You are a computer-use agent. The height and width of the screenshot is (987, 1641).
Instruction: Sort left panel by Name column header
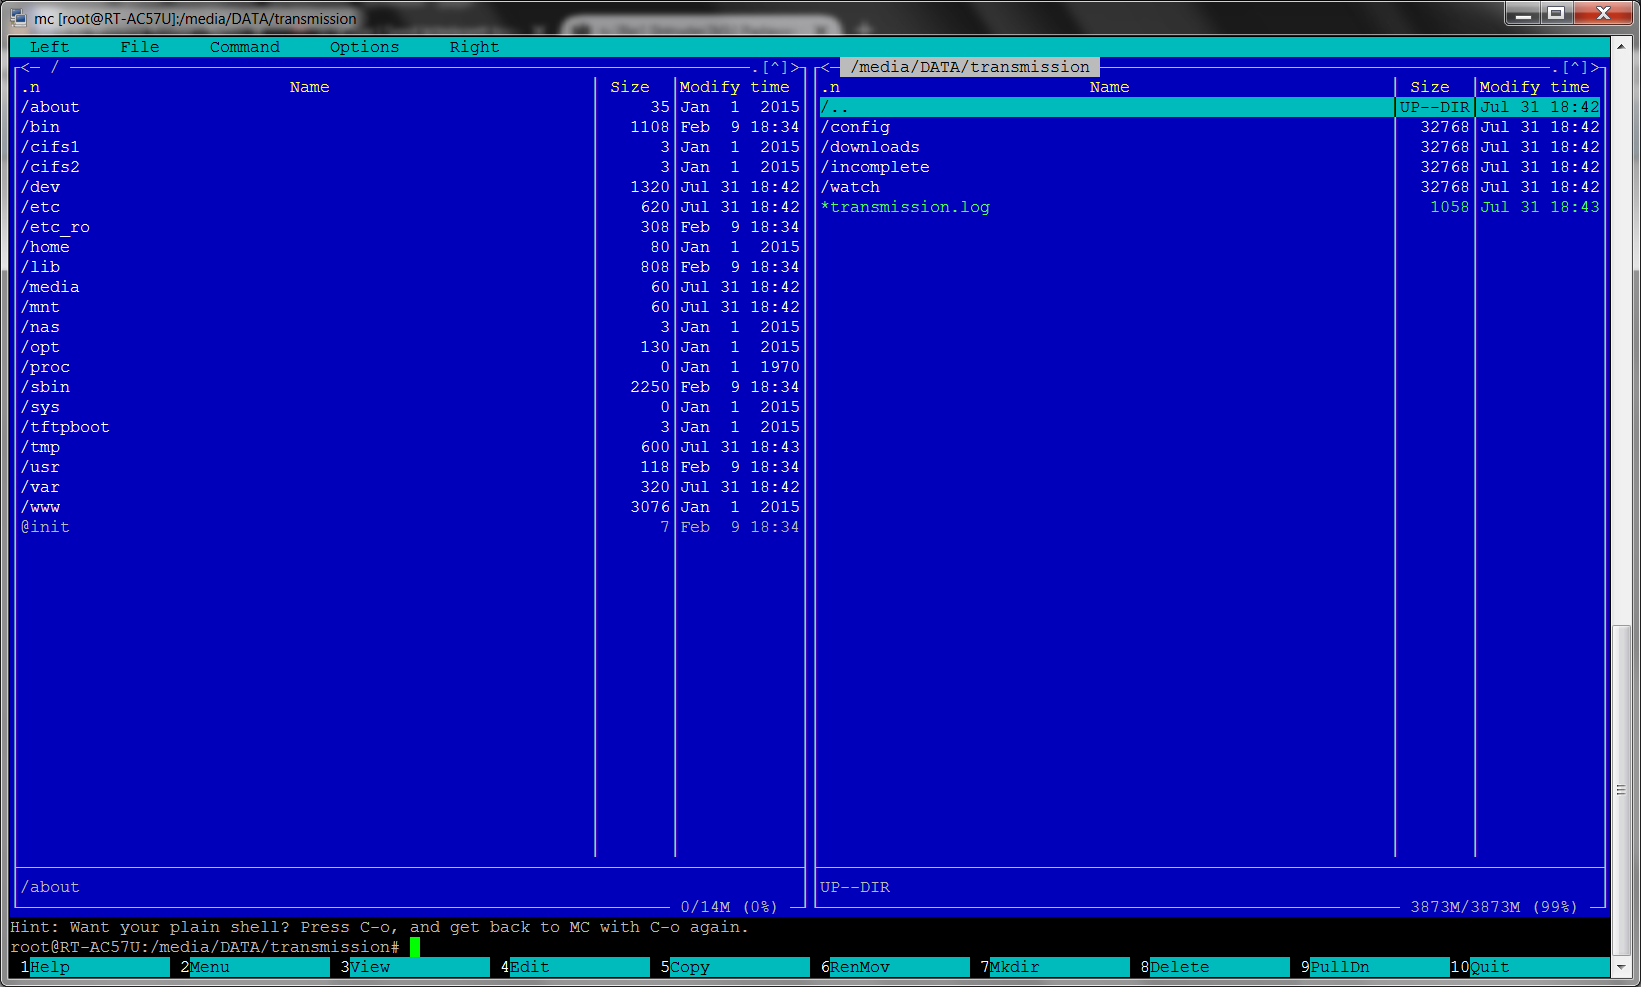pos(309,87)
